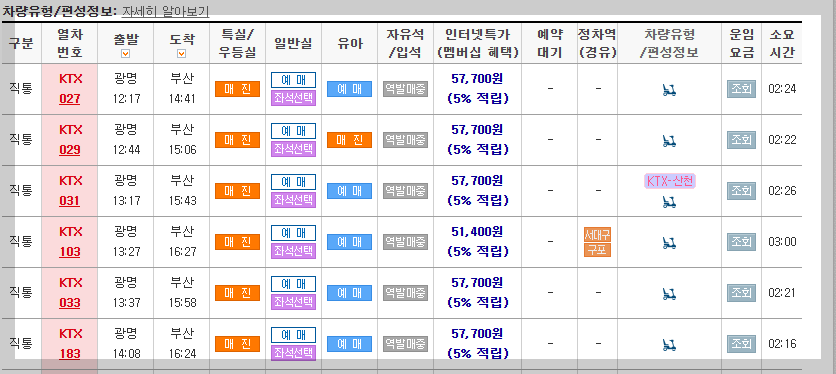Viewport: 836px width, 374px height.
Task: Click 역발매중 for KTX 029
Action: point(405,140)
